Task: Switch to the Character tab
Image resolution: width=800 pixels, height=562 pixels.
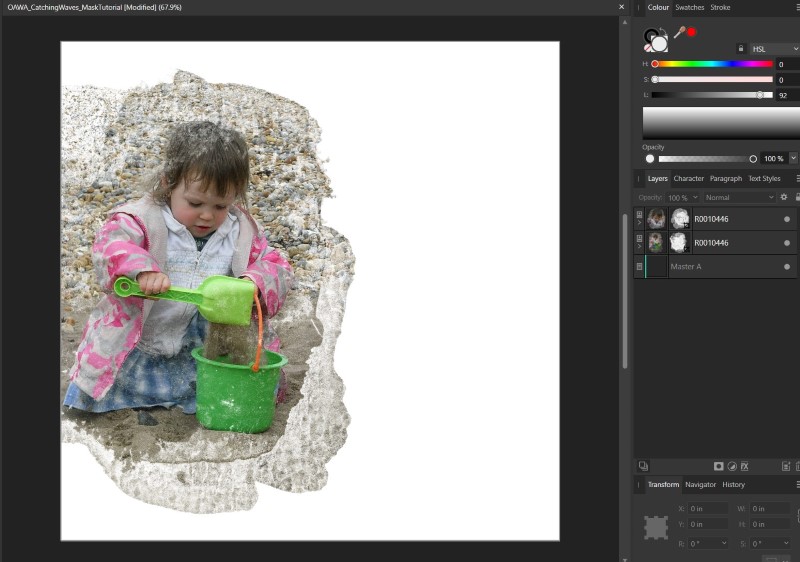Action: 688,178
